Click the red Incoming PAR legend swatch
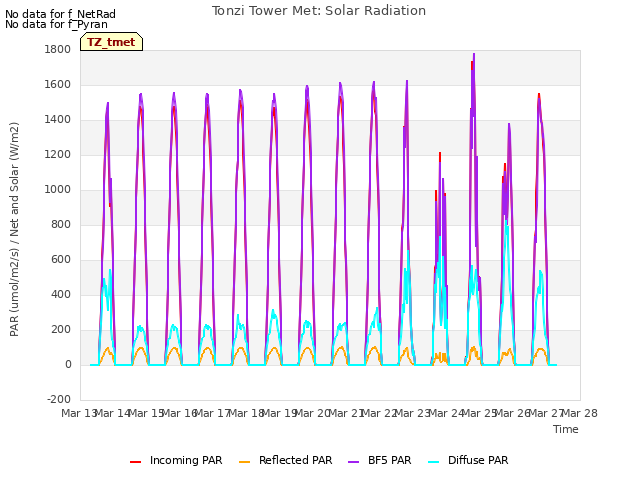Viewport: 640px width, 480px height. tap(135, 462)
